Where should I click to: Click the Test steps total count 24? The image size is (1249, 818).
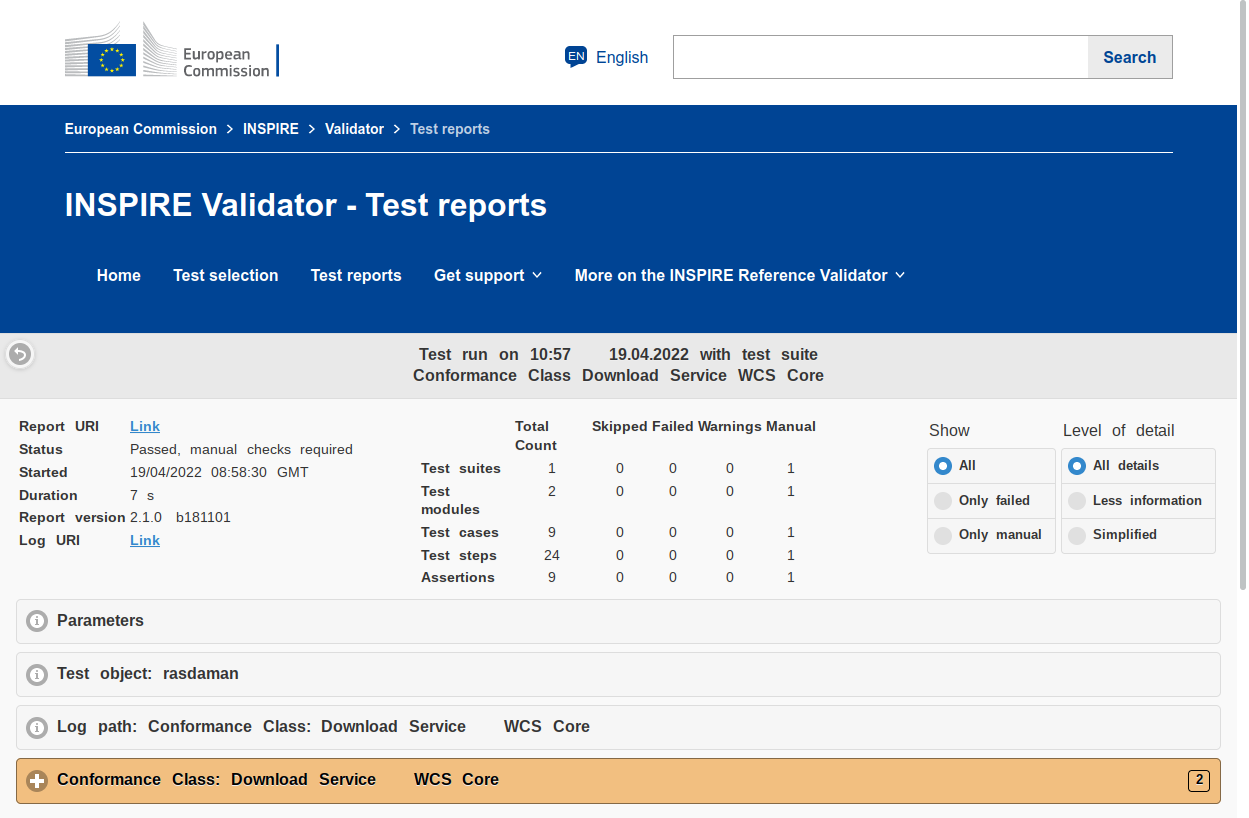pos(551,555)
